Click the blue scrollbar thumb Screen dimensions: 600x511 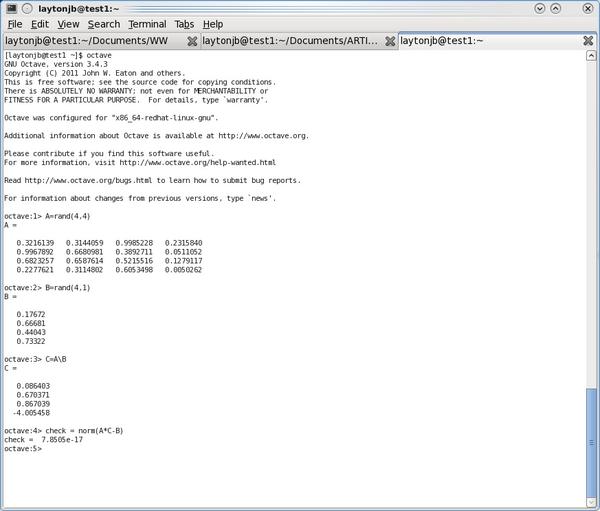[x=591, y=442]
